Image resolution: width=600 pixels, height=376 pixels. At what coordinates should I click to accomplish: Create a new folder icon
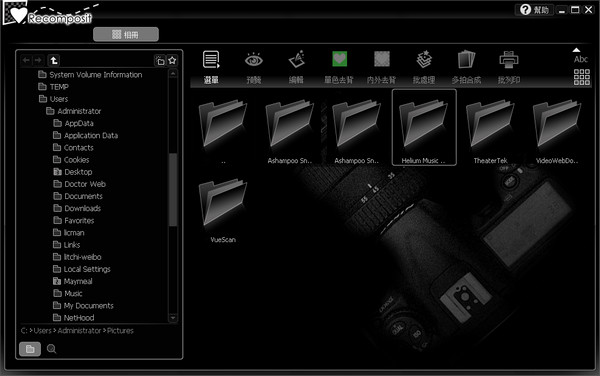click(x=160, y=61)
